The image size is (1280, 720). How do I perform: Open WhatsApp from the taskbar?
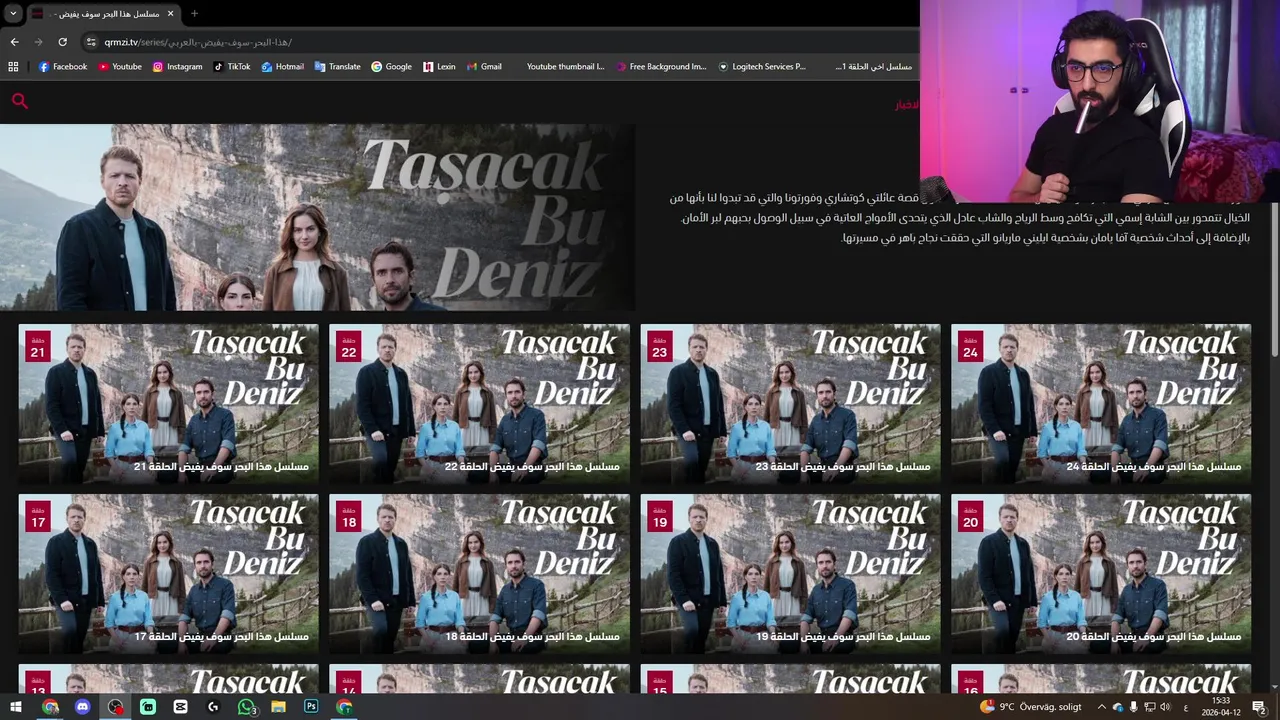coord(246,707)
